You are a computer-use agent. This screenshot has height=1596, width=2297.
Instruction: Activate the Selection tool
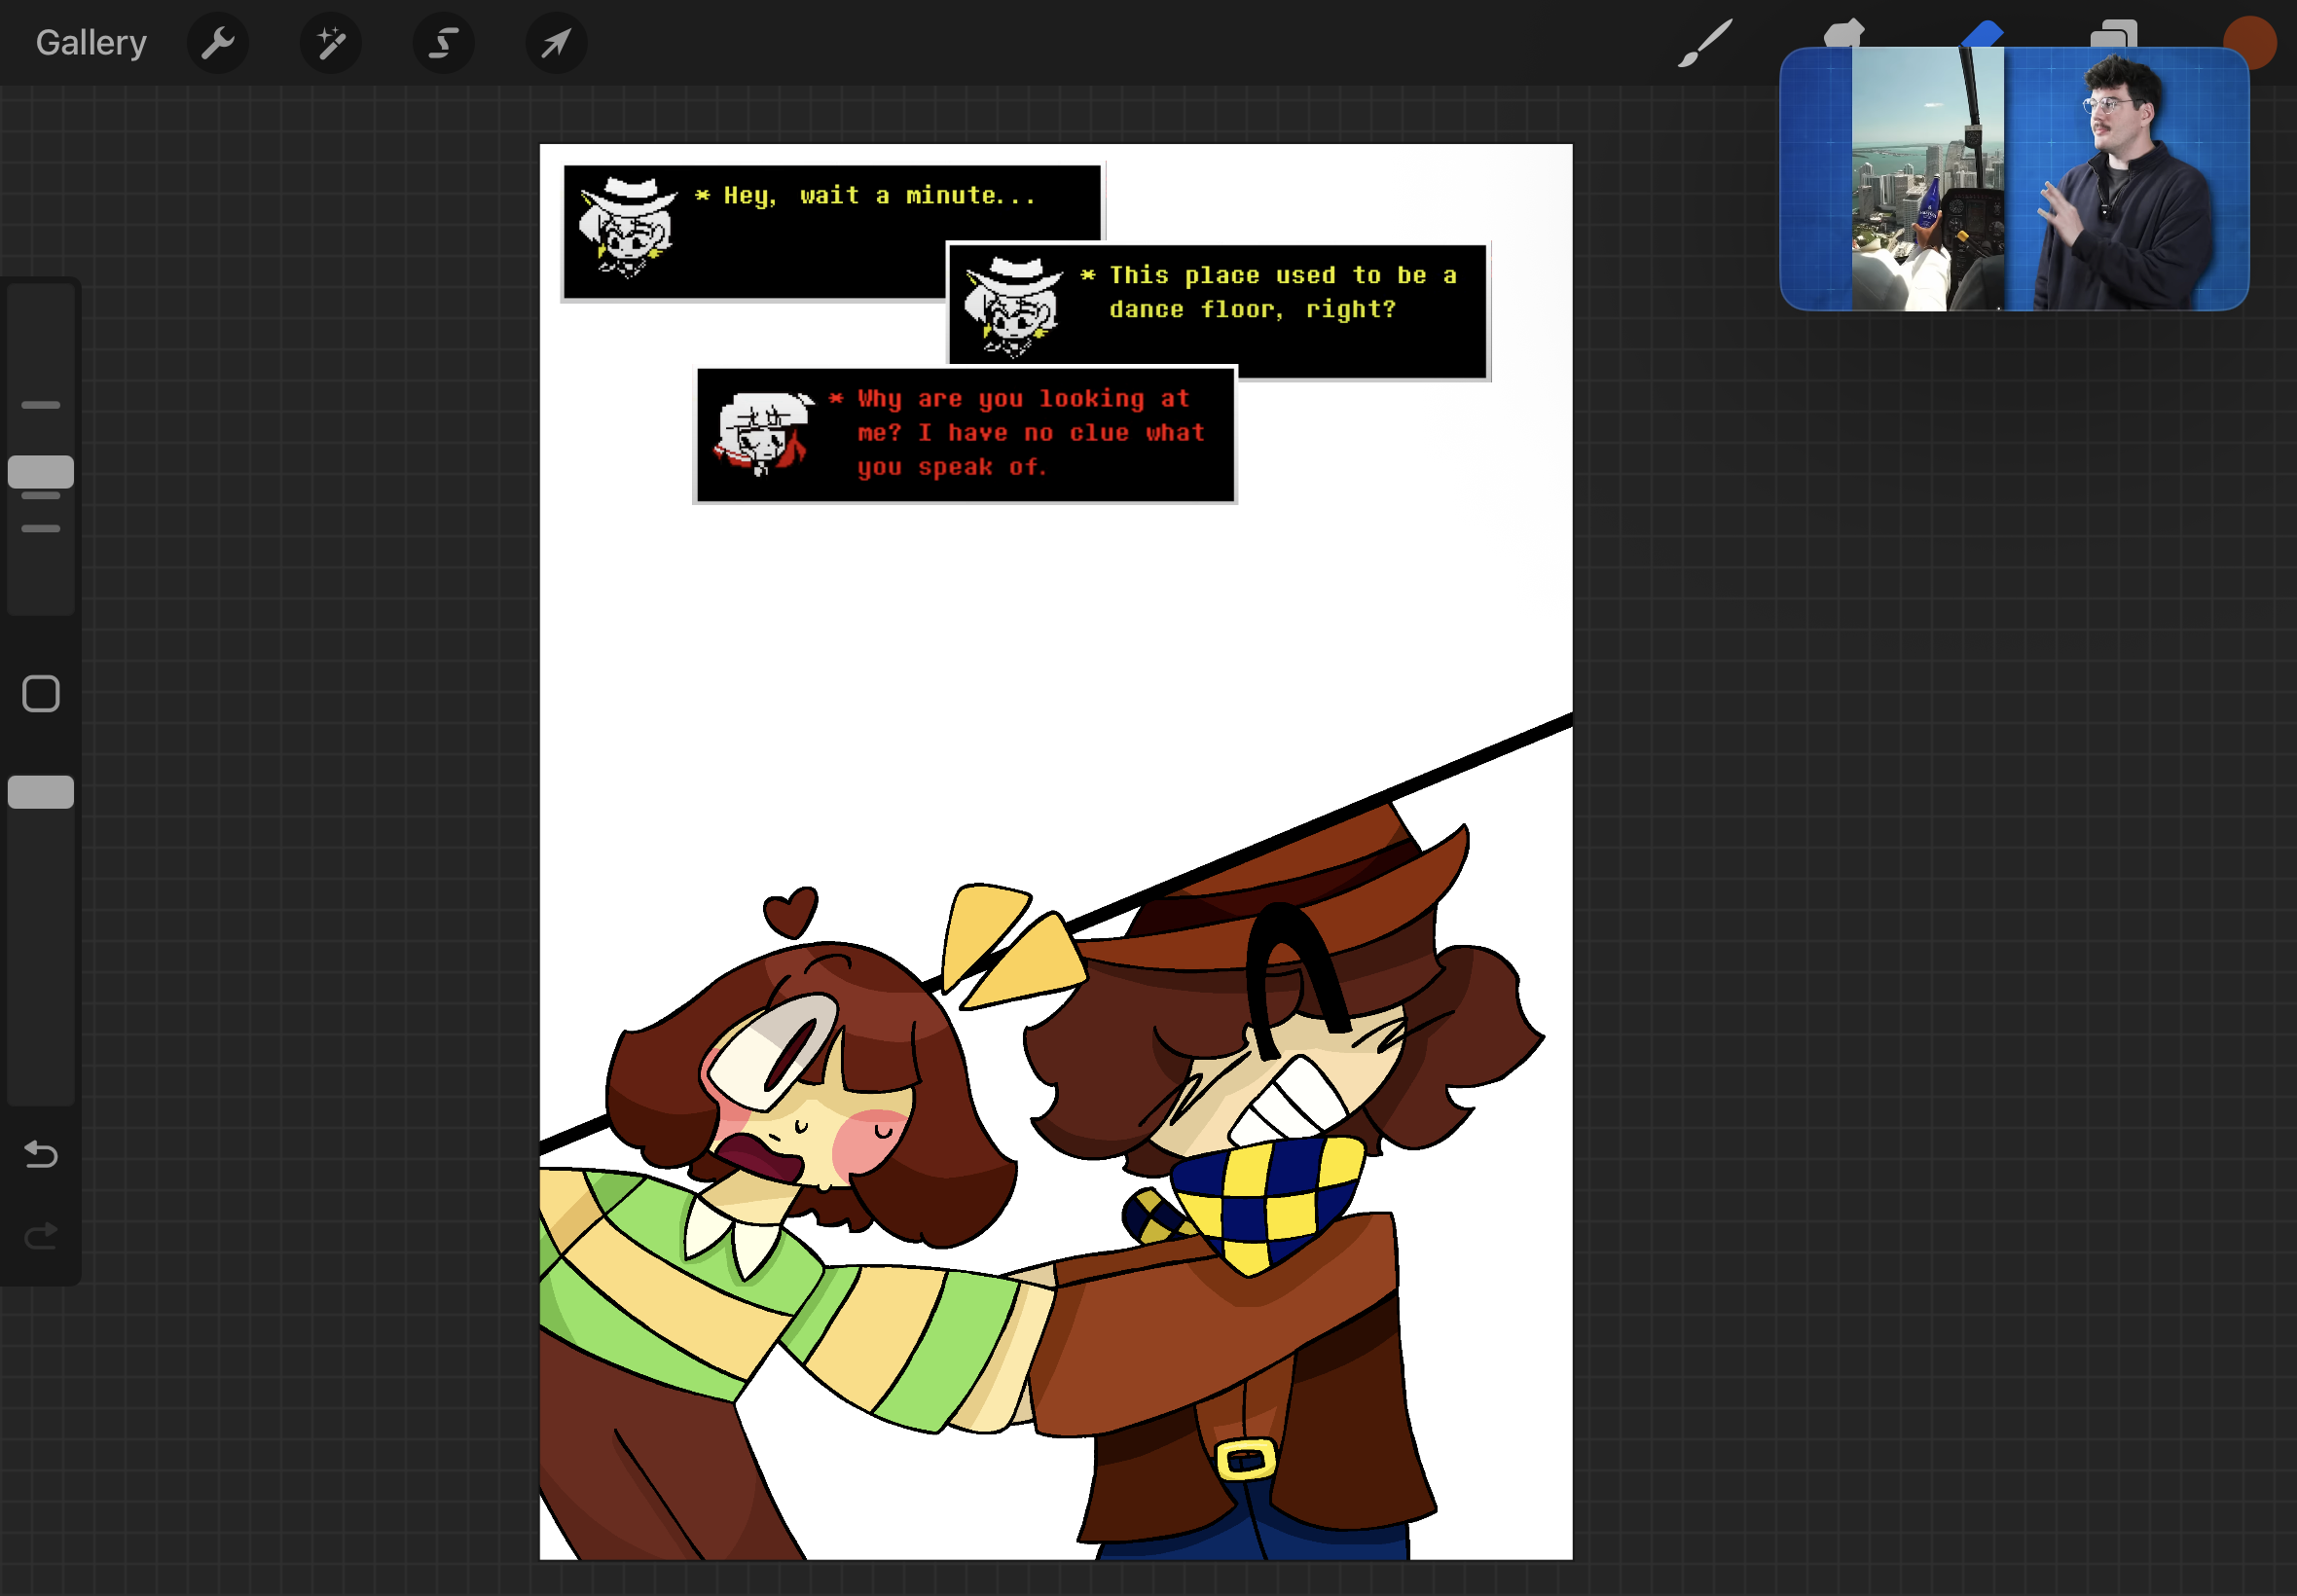pos(444,43)
